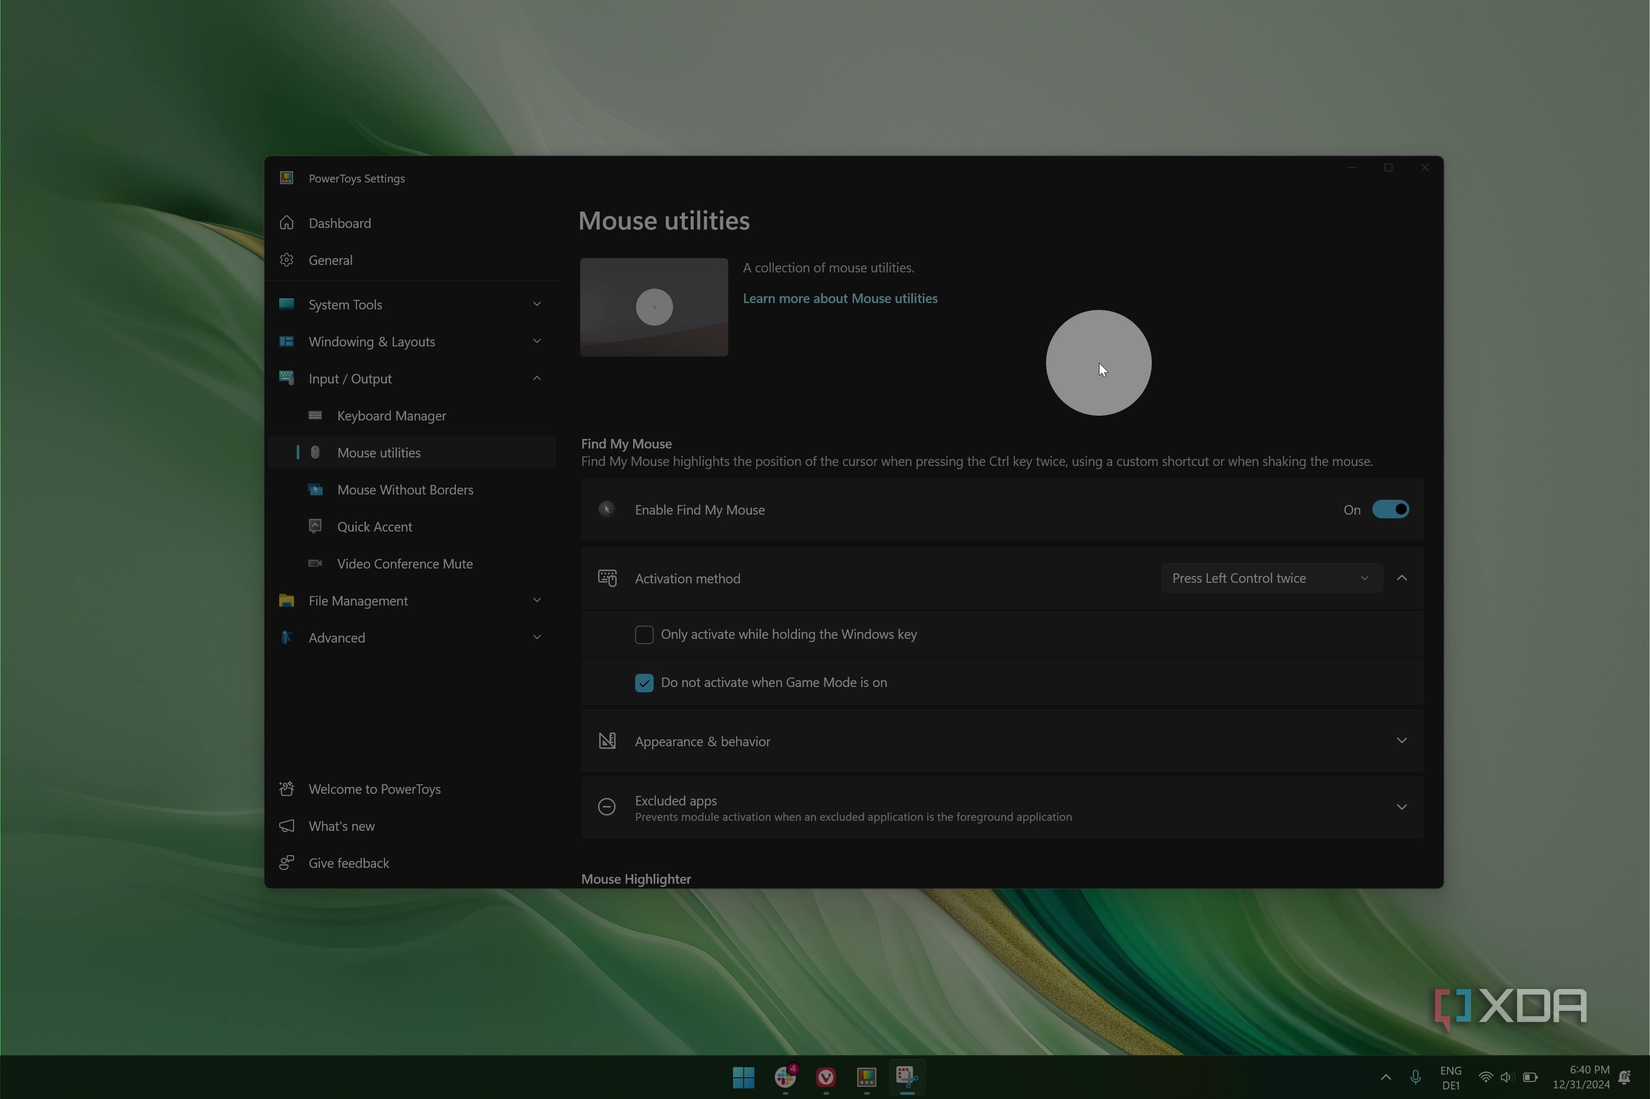This screenshot has height=1099, width=1650.
Task: Open the Activation method dropdown
Action: 1271,578
